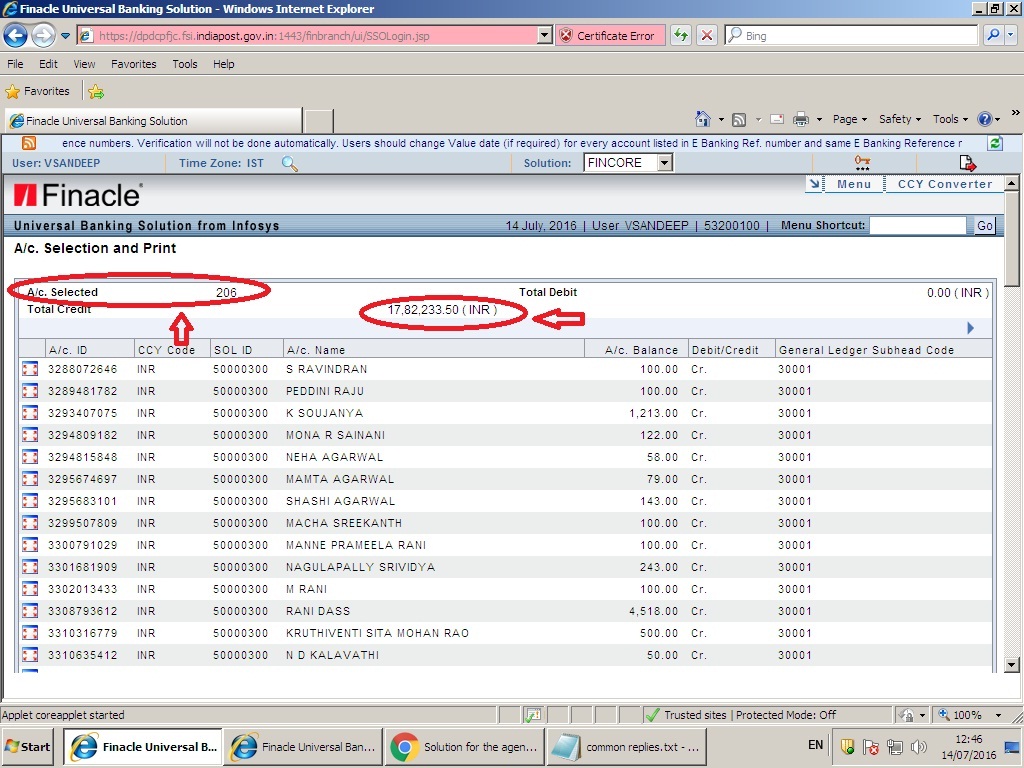Click the Go button beside Menu Shortcut
Viewport: 1024px width, 768px height.
tap(985, 226)
